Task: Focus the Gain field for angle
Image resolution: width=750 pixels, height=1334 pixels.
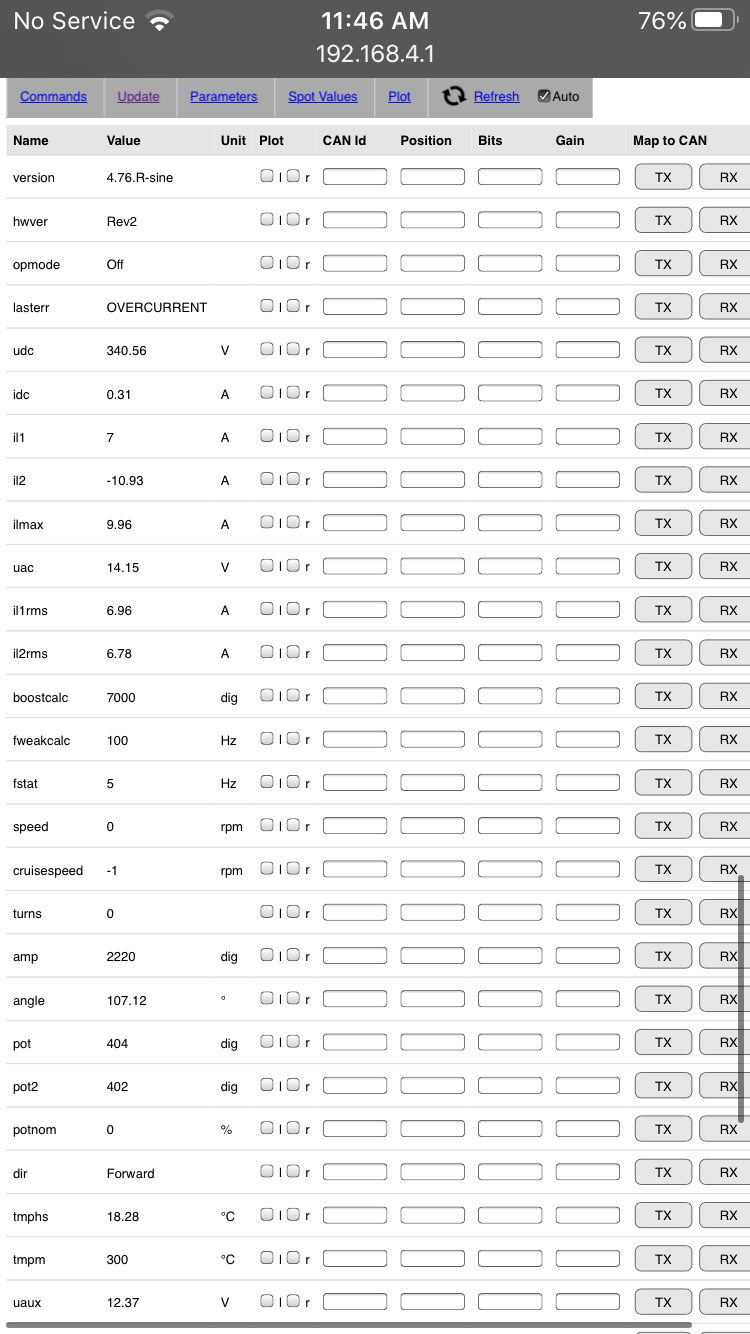Action: click(587, 999)
